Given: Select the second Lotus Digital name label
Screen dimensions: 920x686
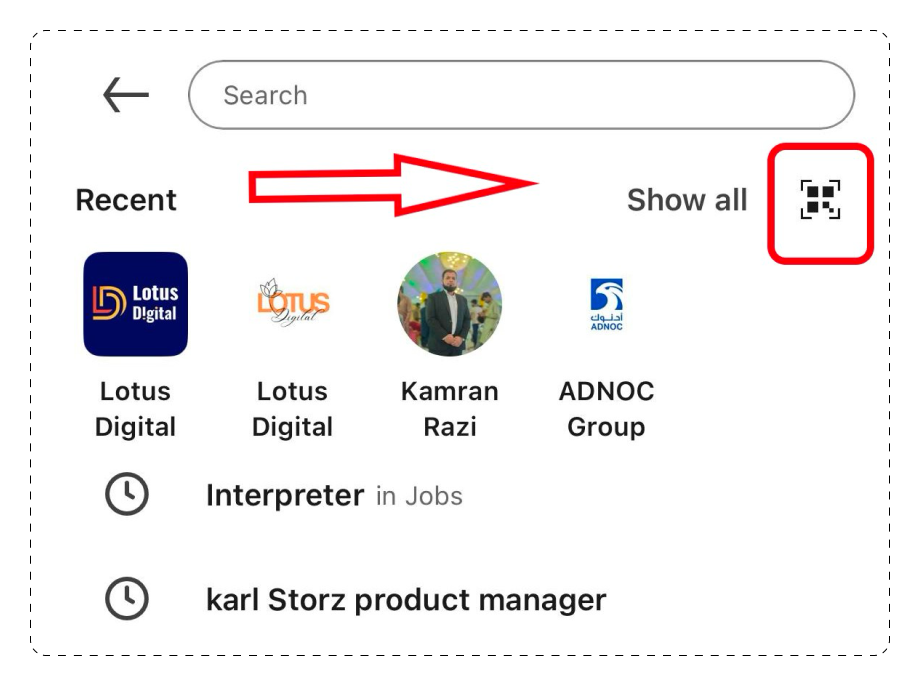Looking at the screenshot, I should 293,408.
